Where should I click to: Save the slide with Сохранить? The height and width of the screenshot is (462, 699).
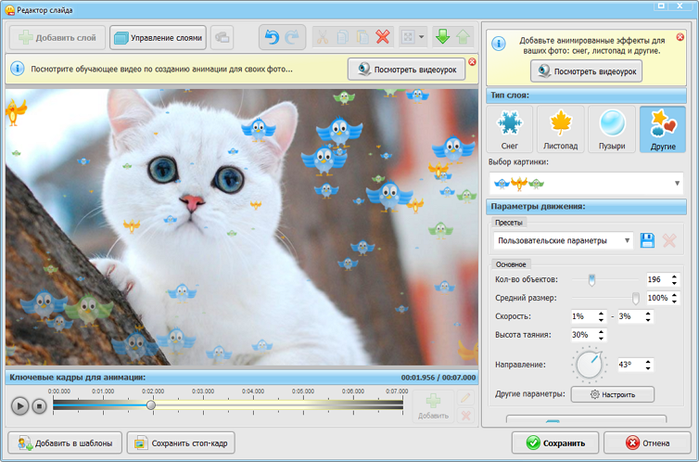tap(555, 443)
